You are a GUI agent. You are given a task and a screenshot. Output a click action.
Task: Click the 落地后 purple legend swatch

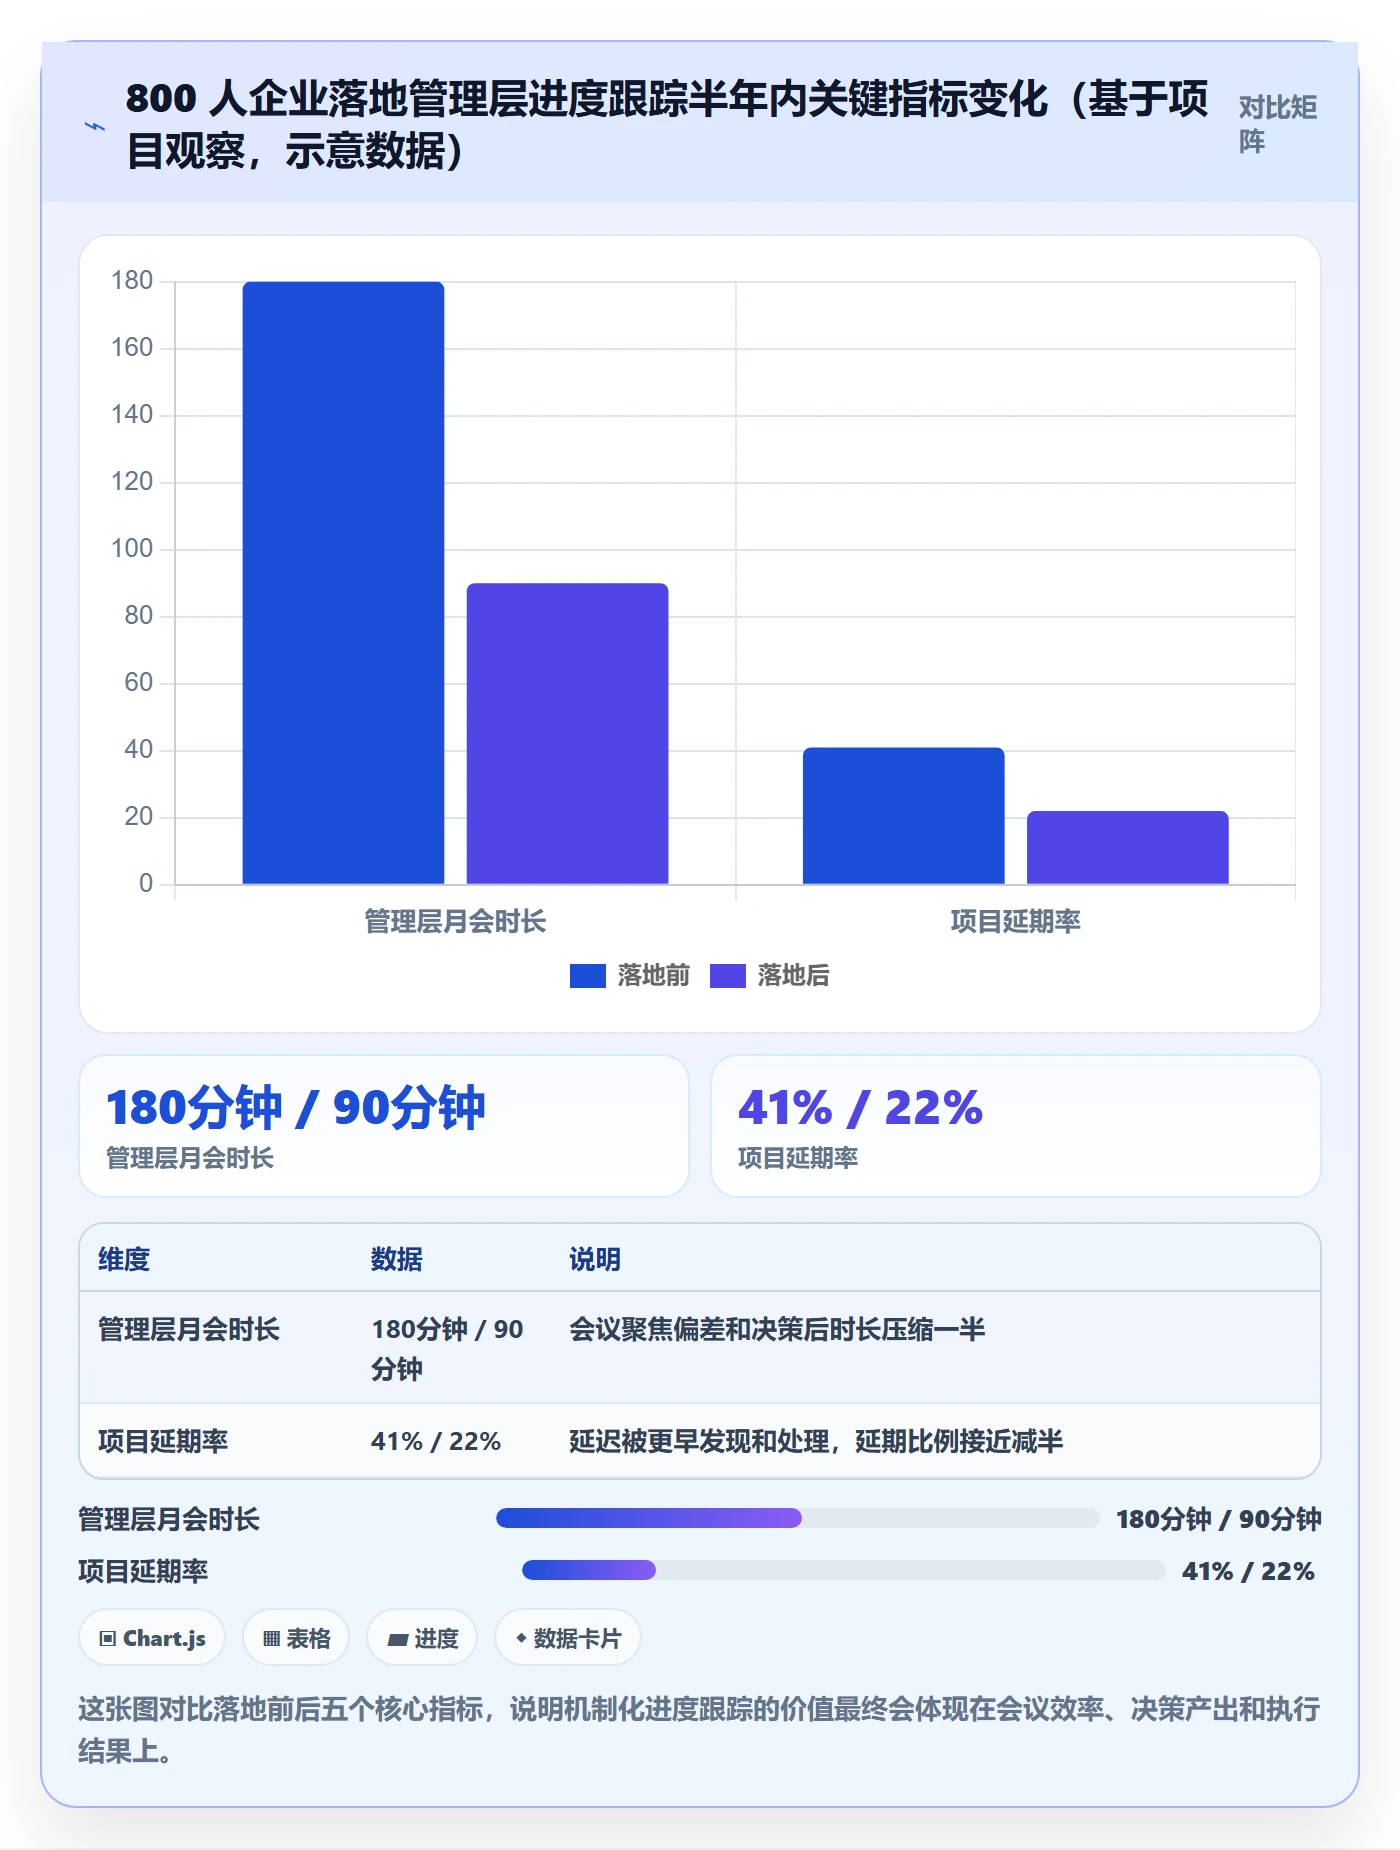pyautogui.click(x=727, y=976)
